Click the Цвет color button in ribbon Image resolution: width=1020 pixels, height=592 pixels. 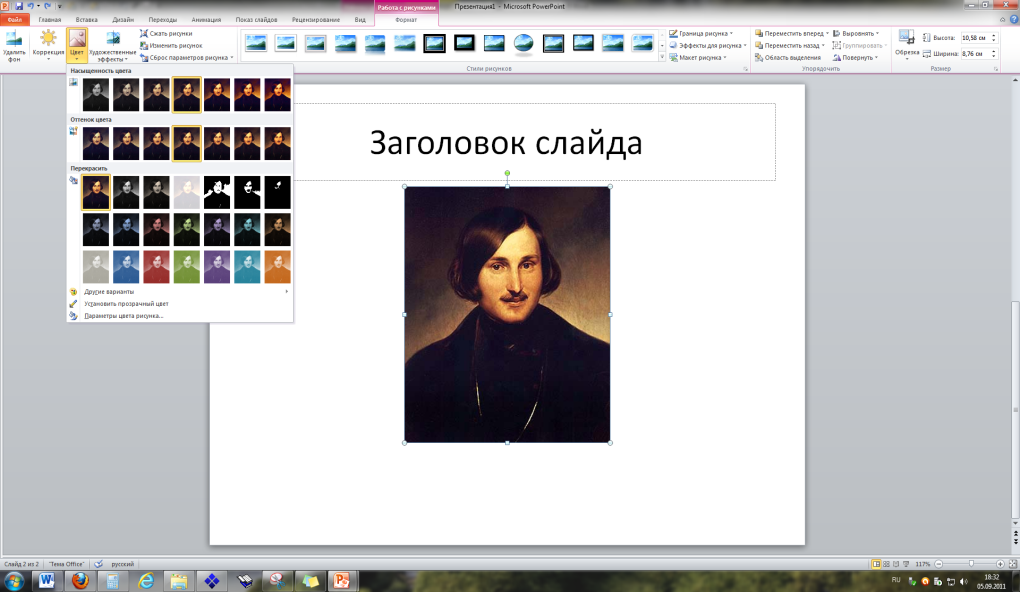click(77, 46)
